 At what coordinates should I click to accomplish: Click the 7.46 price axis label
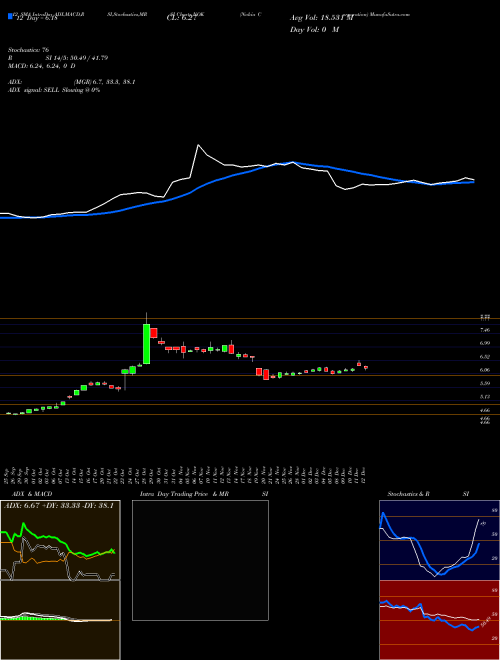tap(485, 330)
